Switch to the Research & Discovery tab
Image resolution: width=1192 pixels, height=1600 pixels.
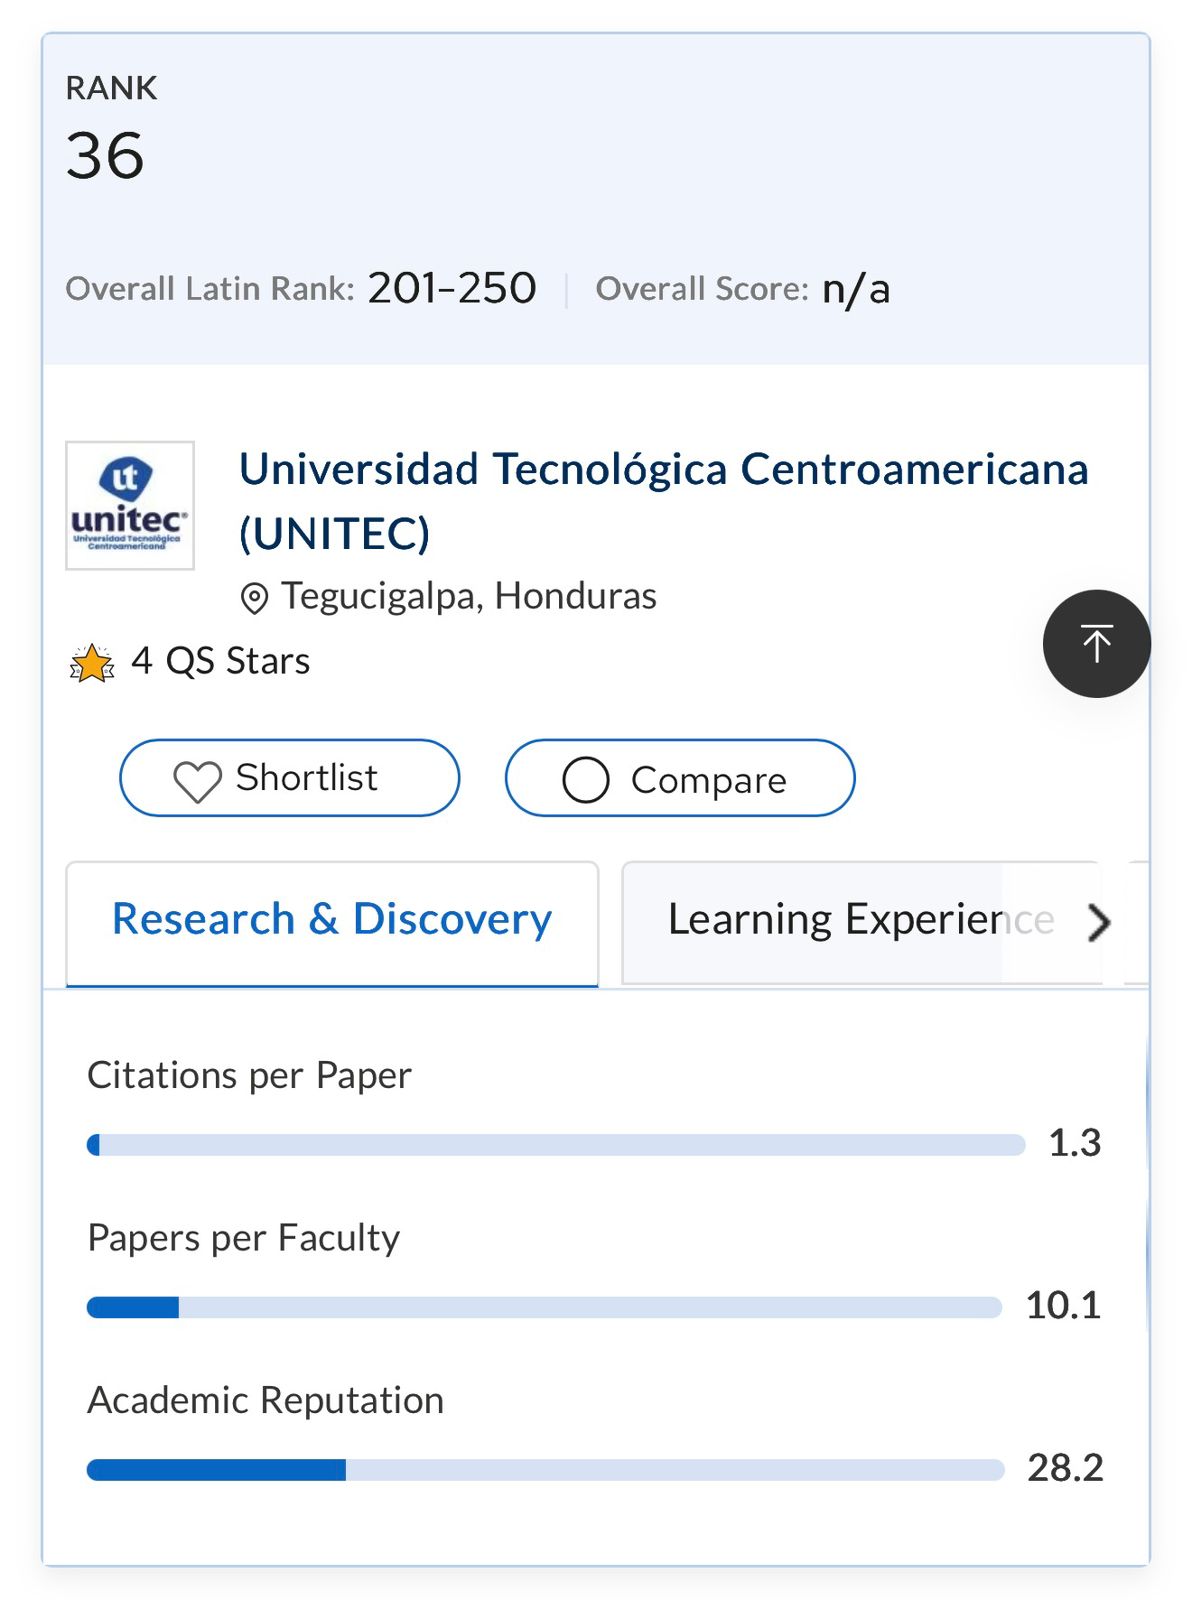[x=332, y=920]
